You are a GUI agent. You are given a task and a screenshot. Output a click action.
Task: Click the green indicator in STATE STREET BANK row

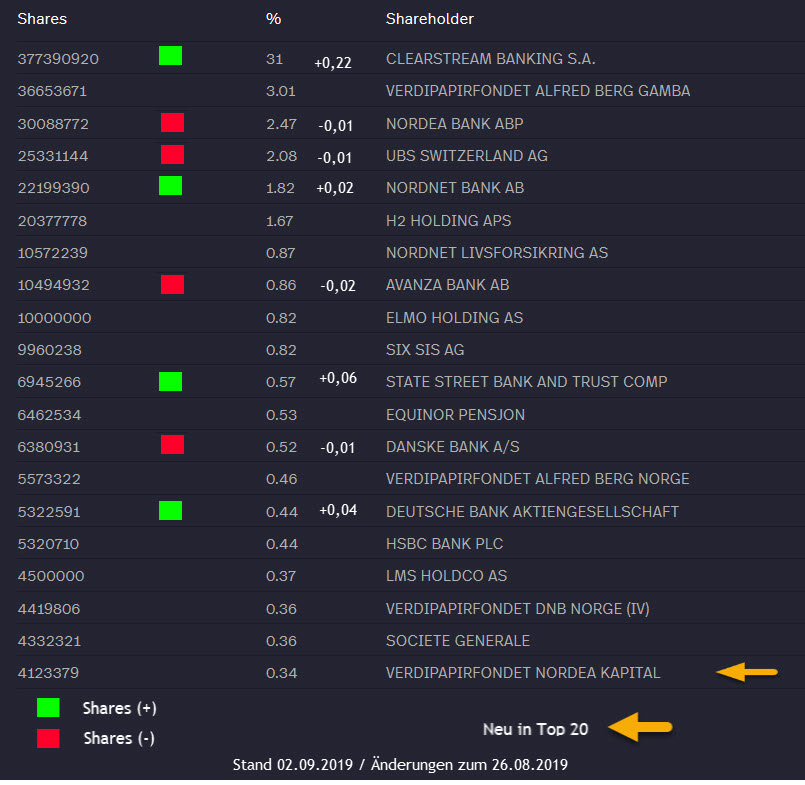click(170, 381)
